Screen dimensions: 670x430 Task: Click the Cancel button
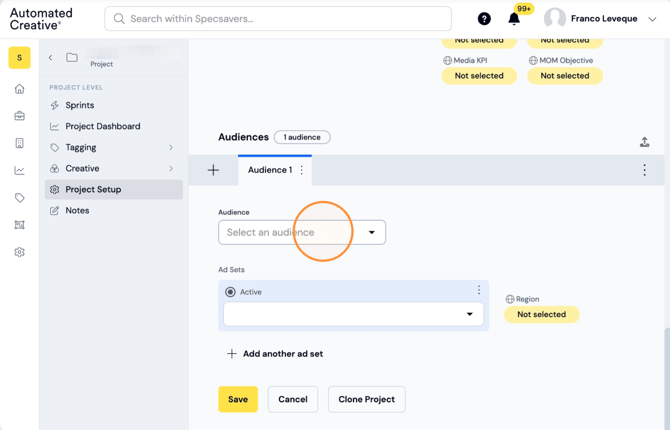(293, 399)
